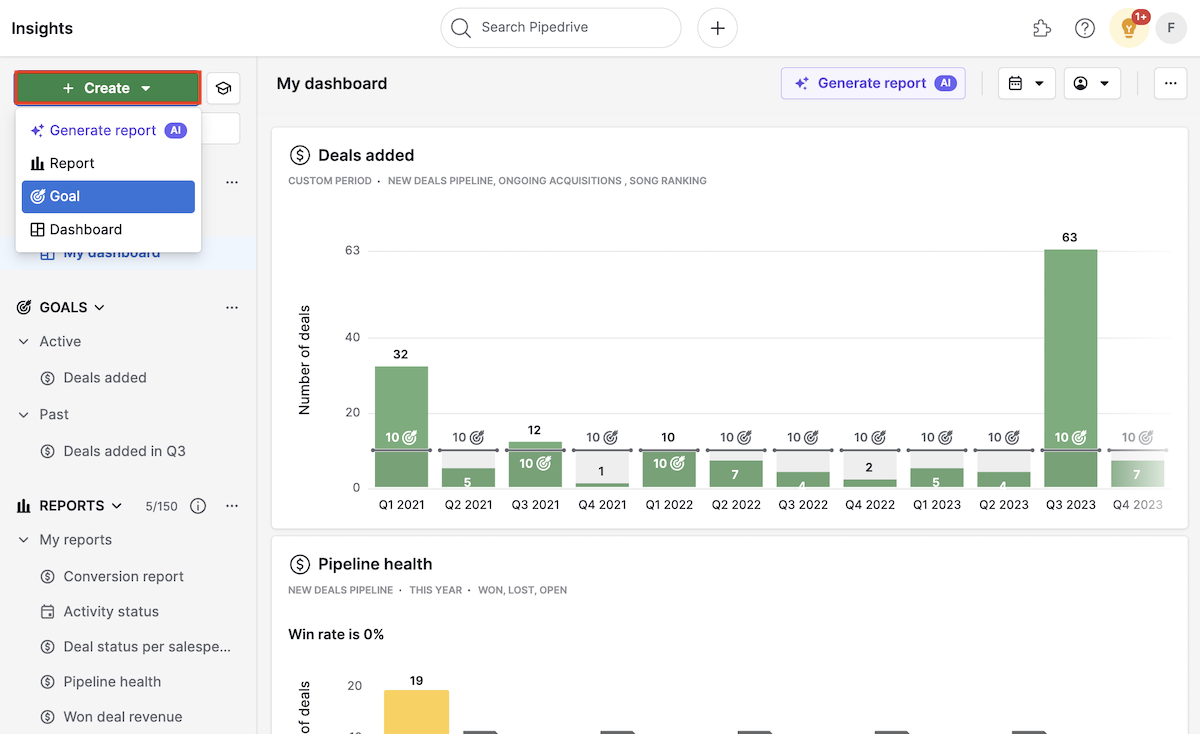Open the account avatar labeled F
Viewport: 1200px width, 734px height.
[1171, 28]
